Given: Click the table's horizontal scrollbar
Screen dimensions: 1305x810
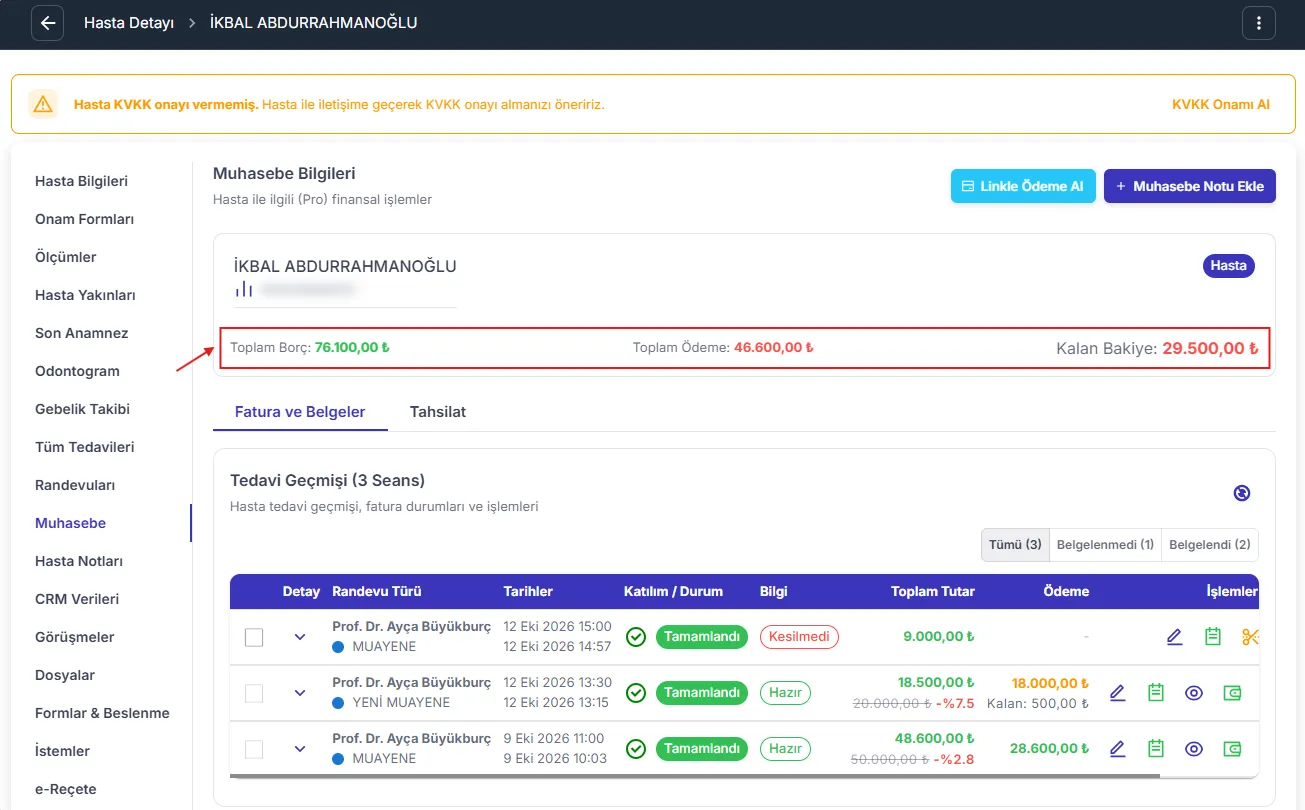Looking at the screenshot, I should click(695, 775).
